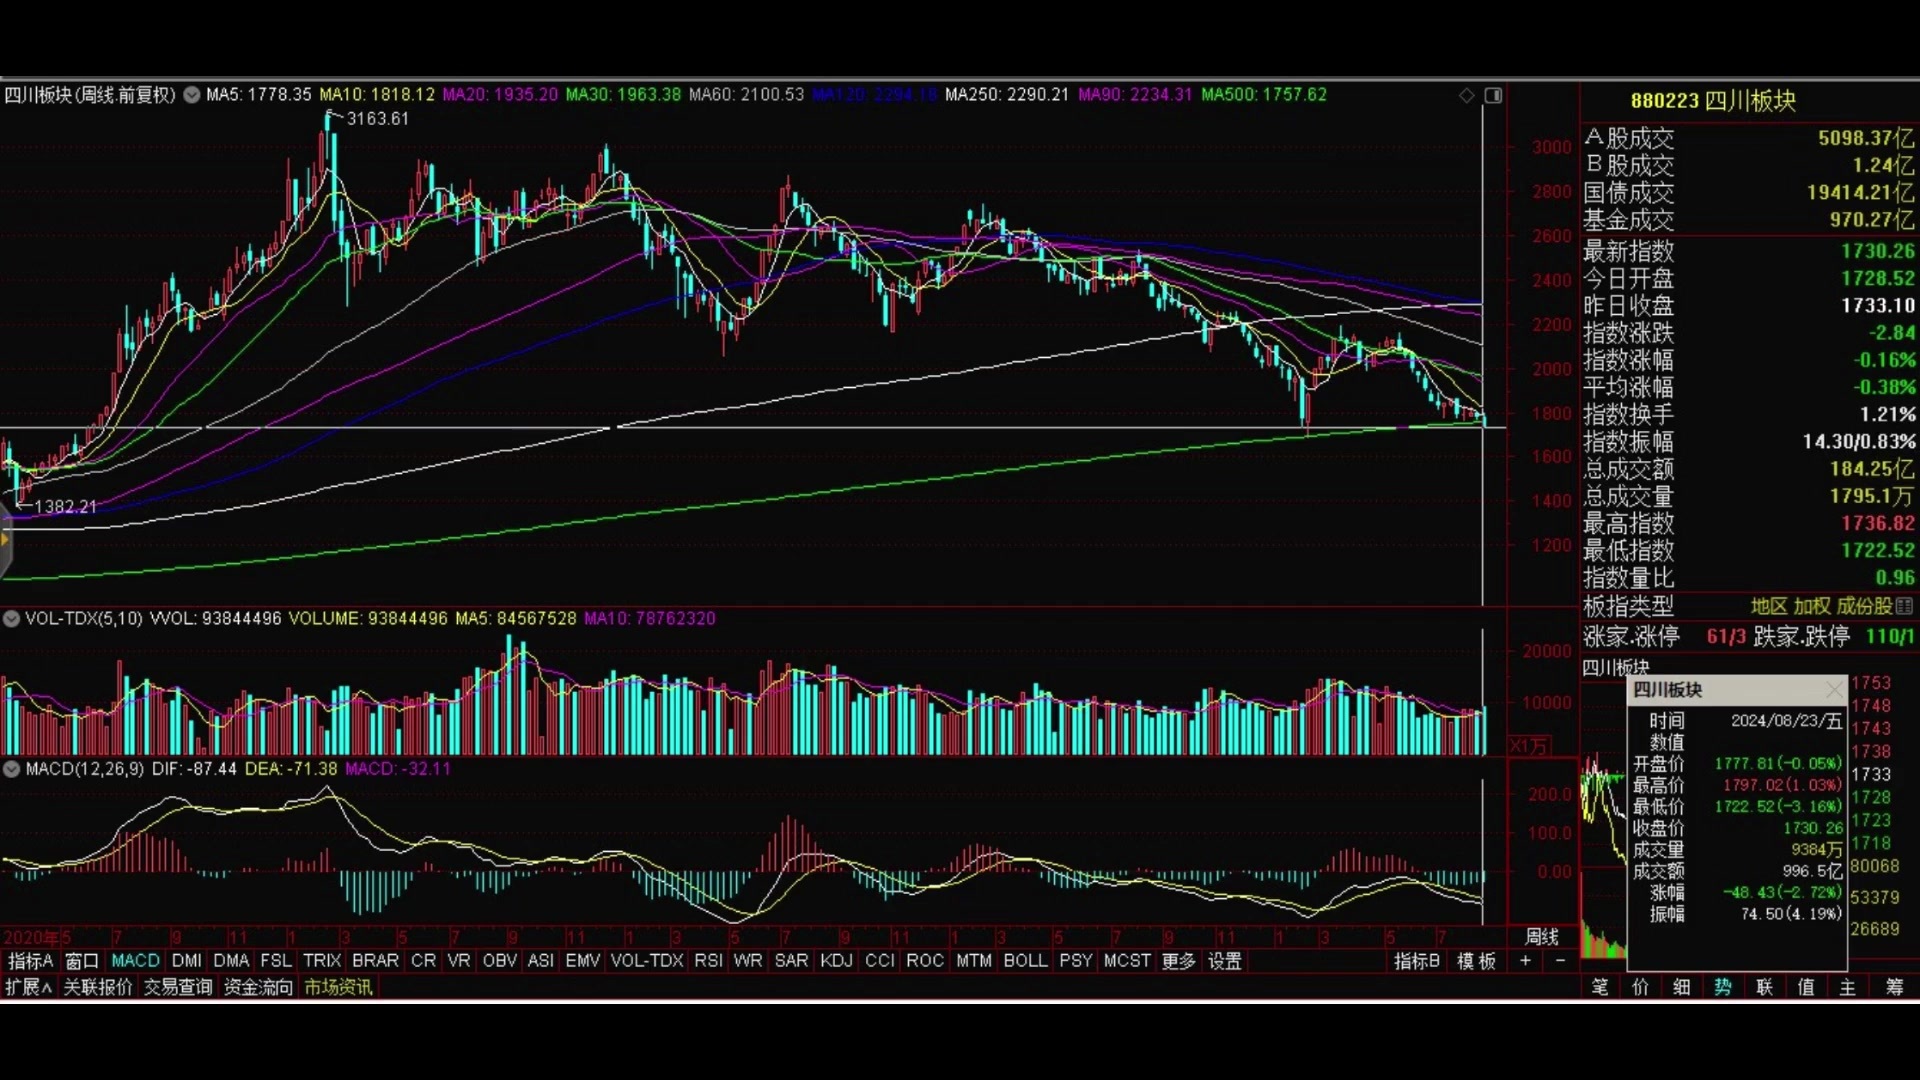
Task: Zoom out chart with minus button
Action: [x=1560, y=961]
